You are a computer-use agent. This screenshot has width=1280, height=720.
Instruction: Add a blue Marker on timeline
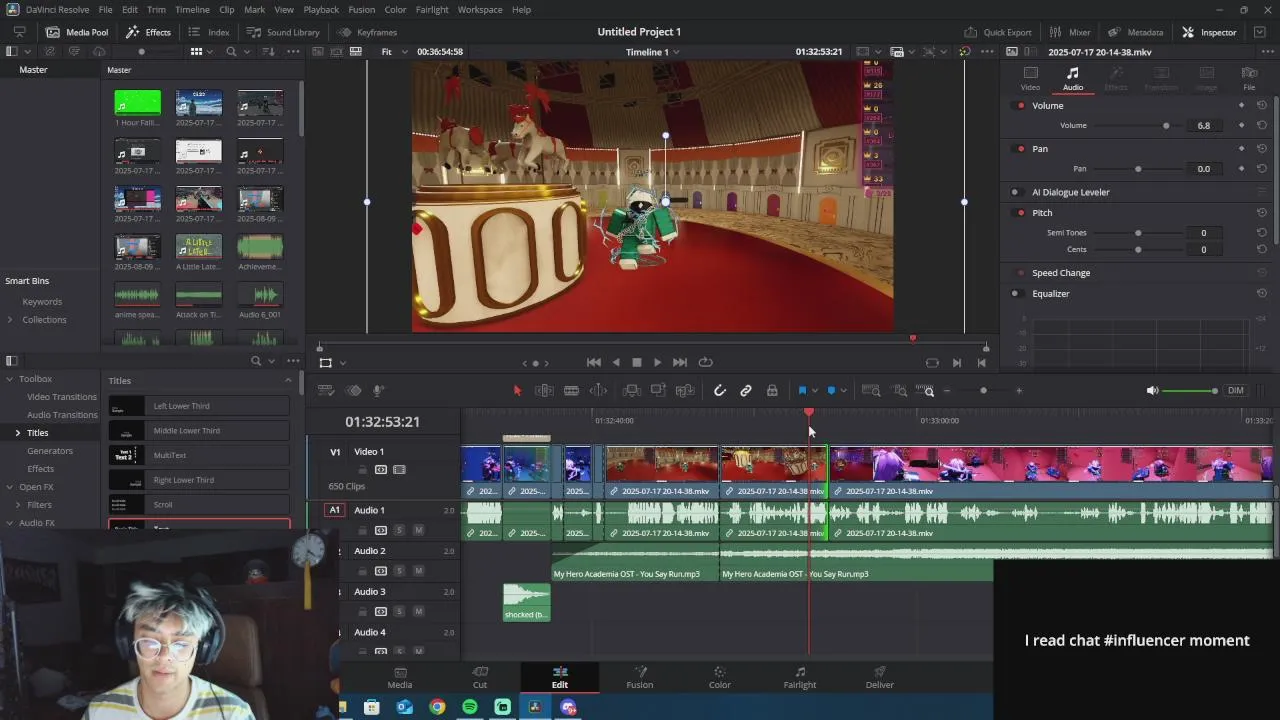coord(831,391)
